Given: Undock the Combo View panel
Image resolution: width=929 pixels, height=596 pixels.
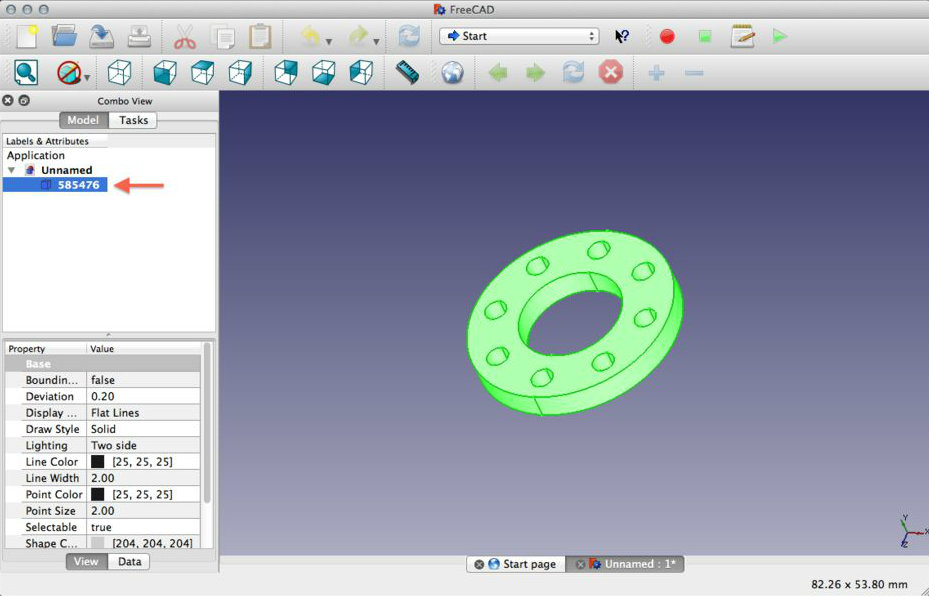Looking at the screenshot, I should coord(24,101).
